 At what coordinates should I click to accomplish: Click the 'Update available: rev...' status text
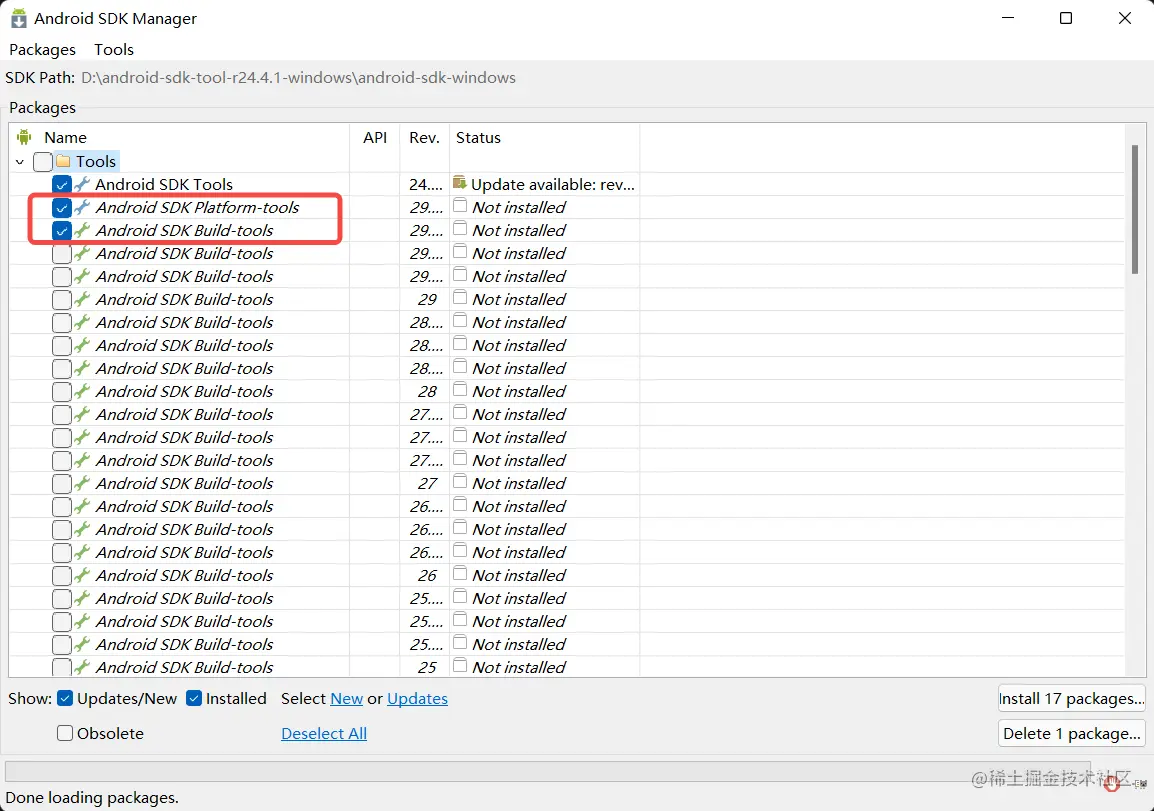click(x=553, y=184)
